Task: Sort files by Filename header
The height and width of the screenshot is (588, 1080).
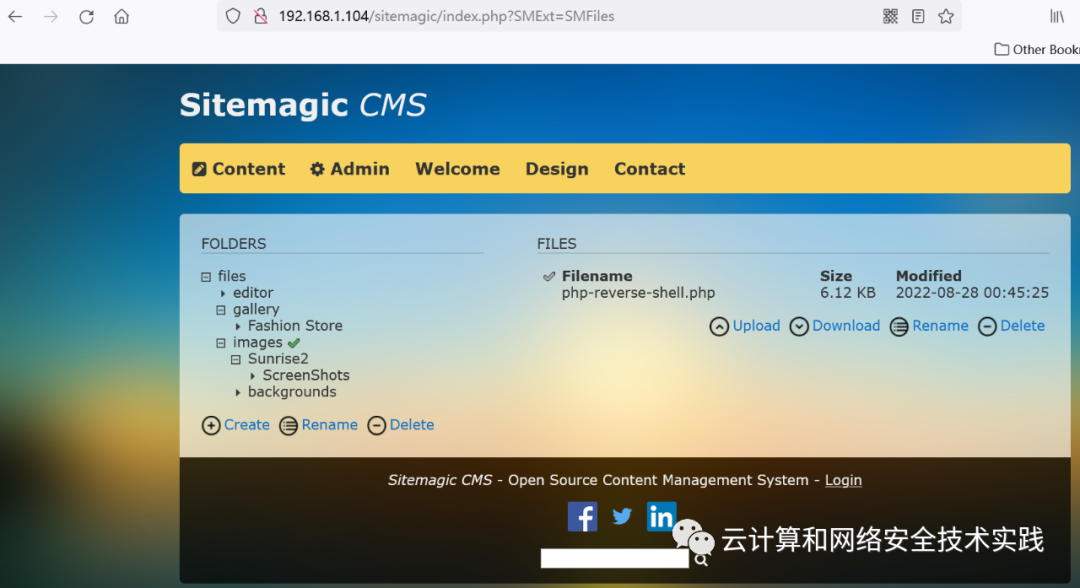Action: [596, 276]
